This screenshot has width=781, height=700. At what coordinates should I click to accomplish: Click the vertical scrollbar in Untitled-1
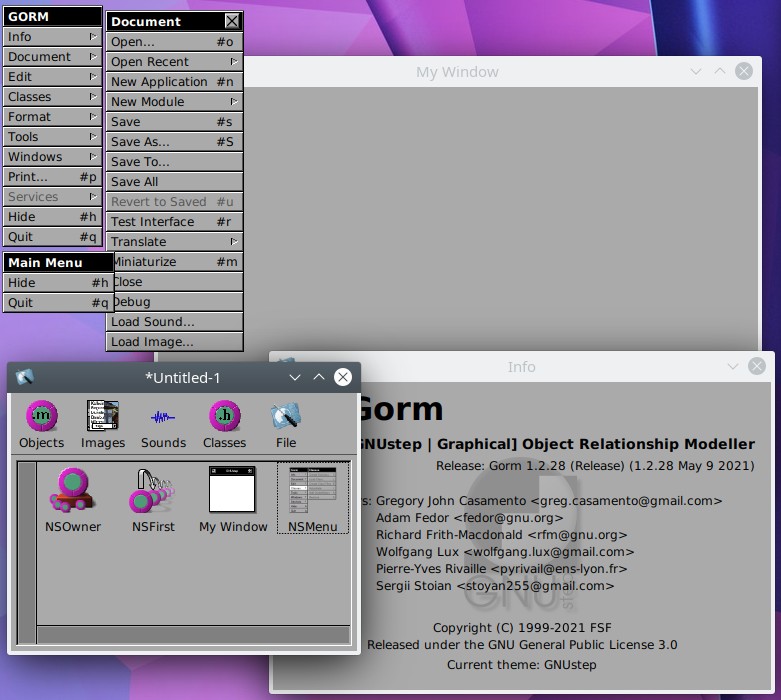tap(27, 552)
